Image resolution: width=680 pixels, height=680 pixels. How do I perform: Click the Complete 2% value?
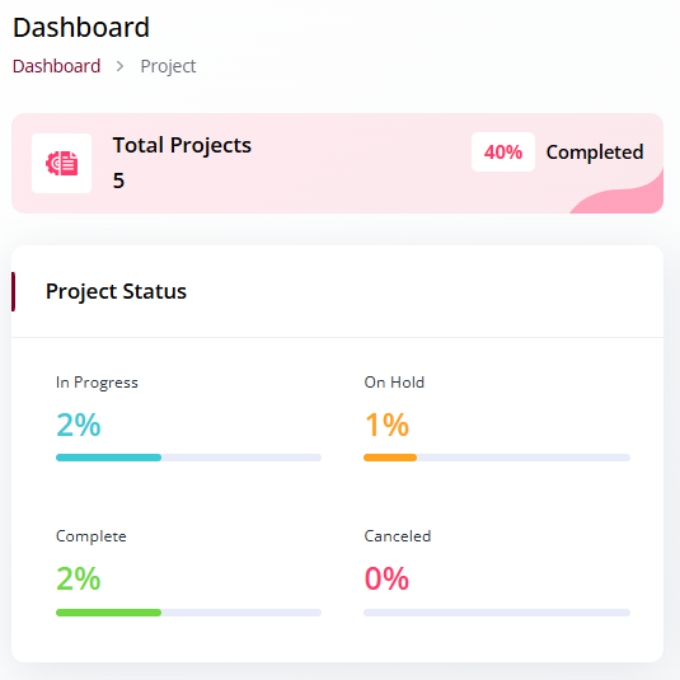[78, 579]
